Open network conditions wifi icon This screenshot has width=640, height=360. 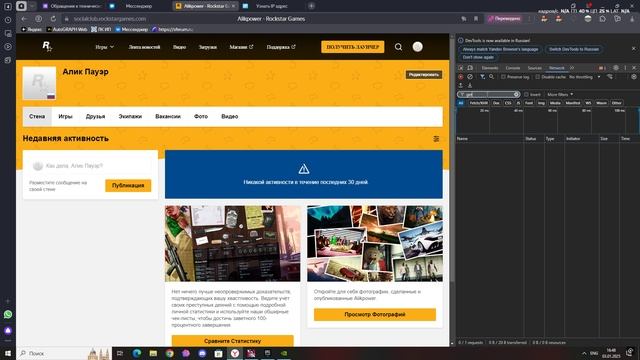(610, 77)
